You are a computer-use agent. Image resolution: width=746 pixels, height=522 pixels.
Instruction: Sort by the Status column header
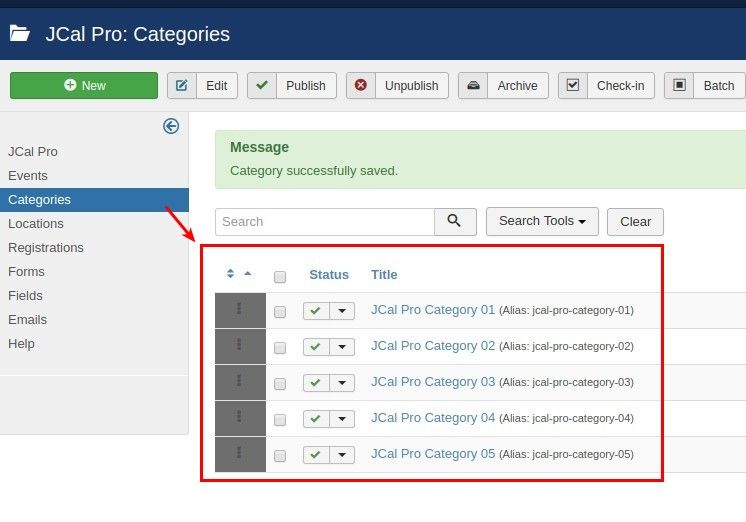(329, 275)
